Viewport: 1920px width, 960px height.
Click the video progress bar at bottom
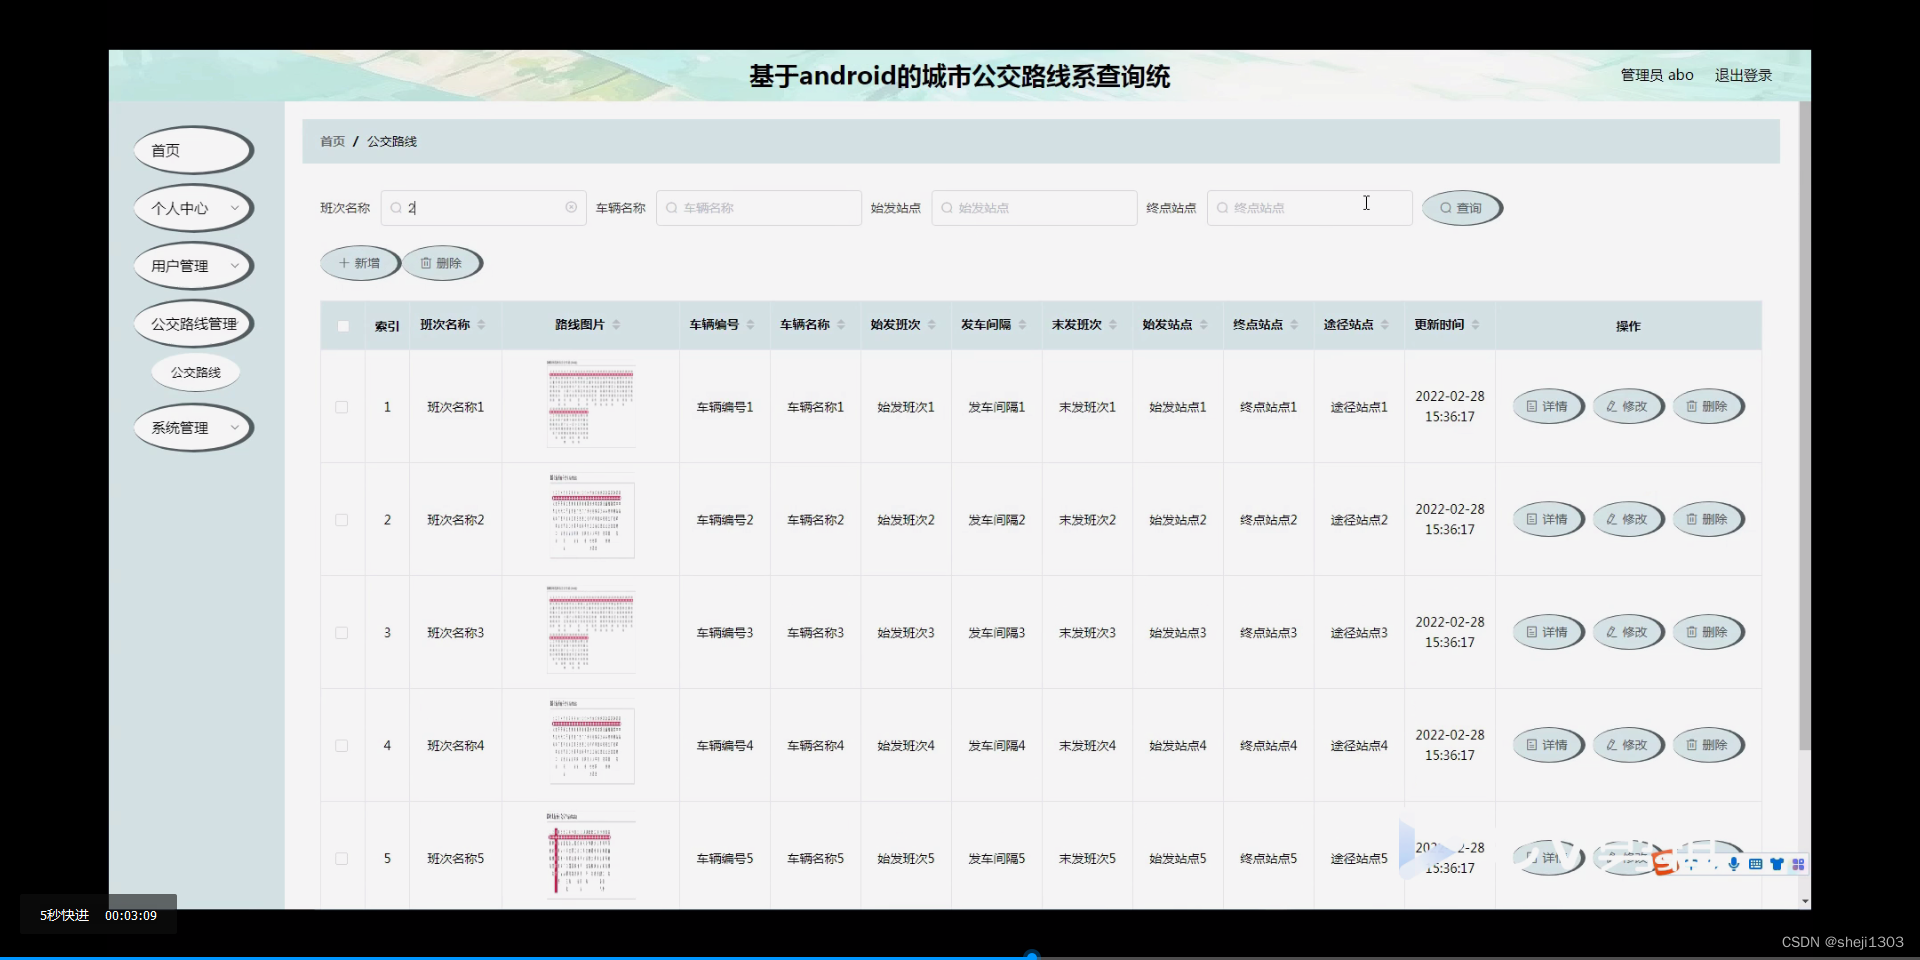(1033, 954)
